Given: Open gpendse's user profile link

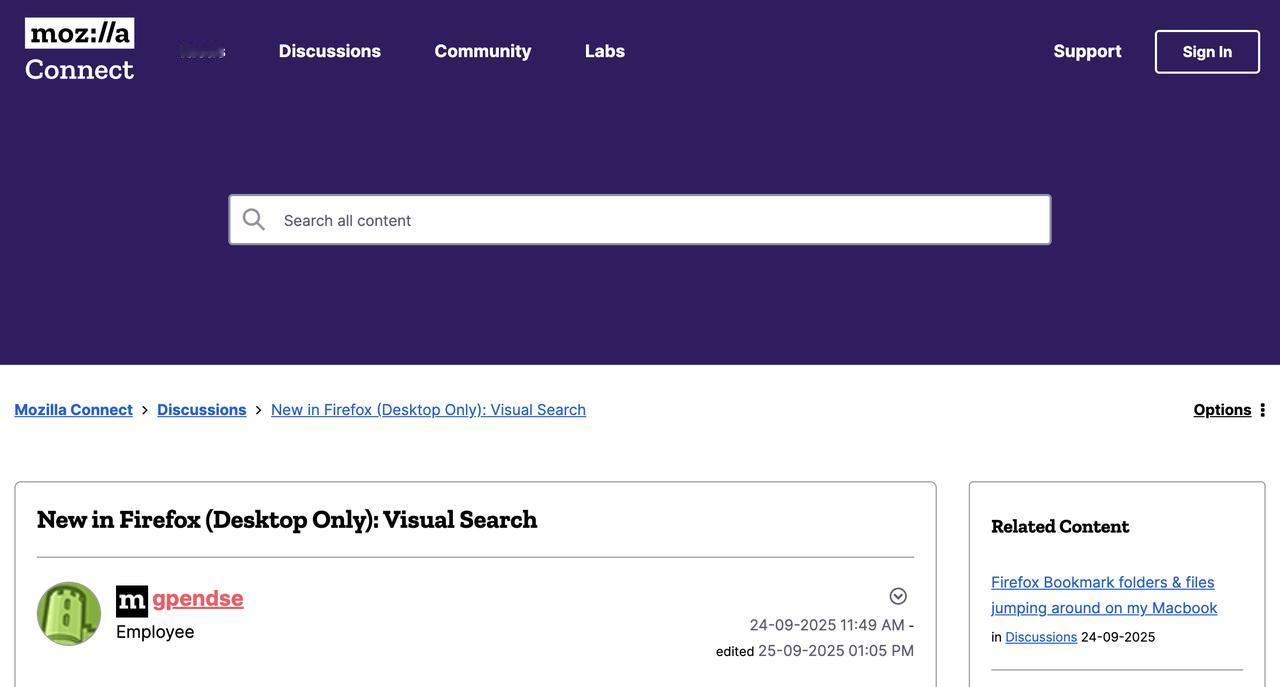Looking at the screenshot, I should click(198, 598).
